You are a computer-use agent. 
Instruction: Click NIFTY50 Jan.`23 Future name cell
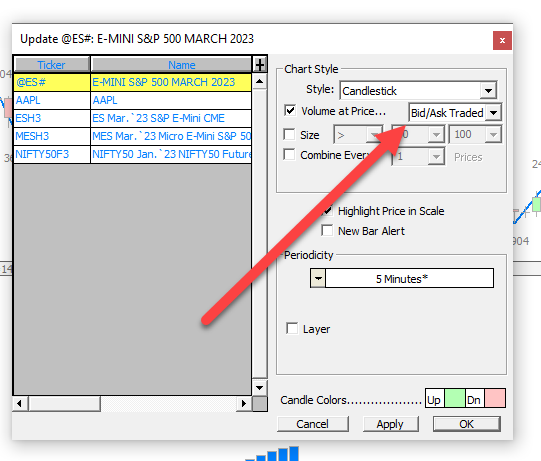(x=171, y=154)
